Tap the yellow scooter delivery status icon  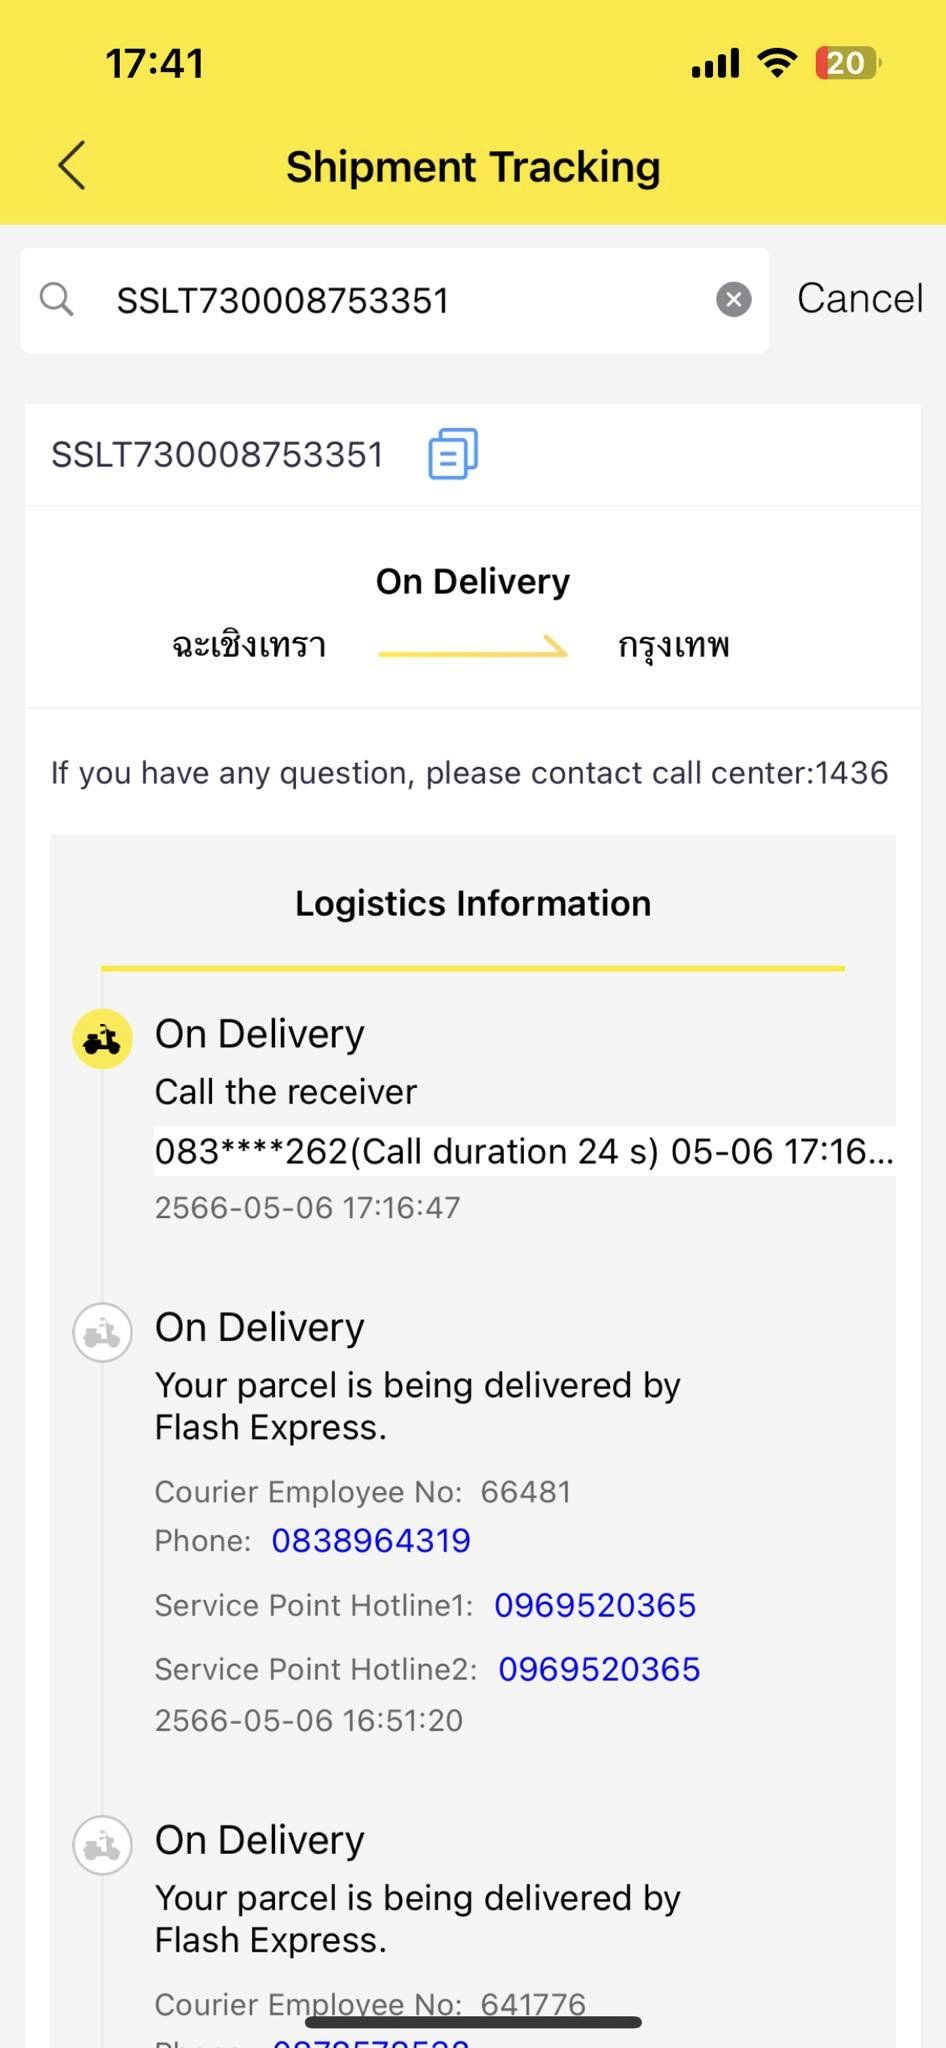[102, 1039]
